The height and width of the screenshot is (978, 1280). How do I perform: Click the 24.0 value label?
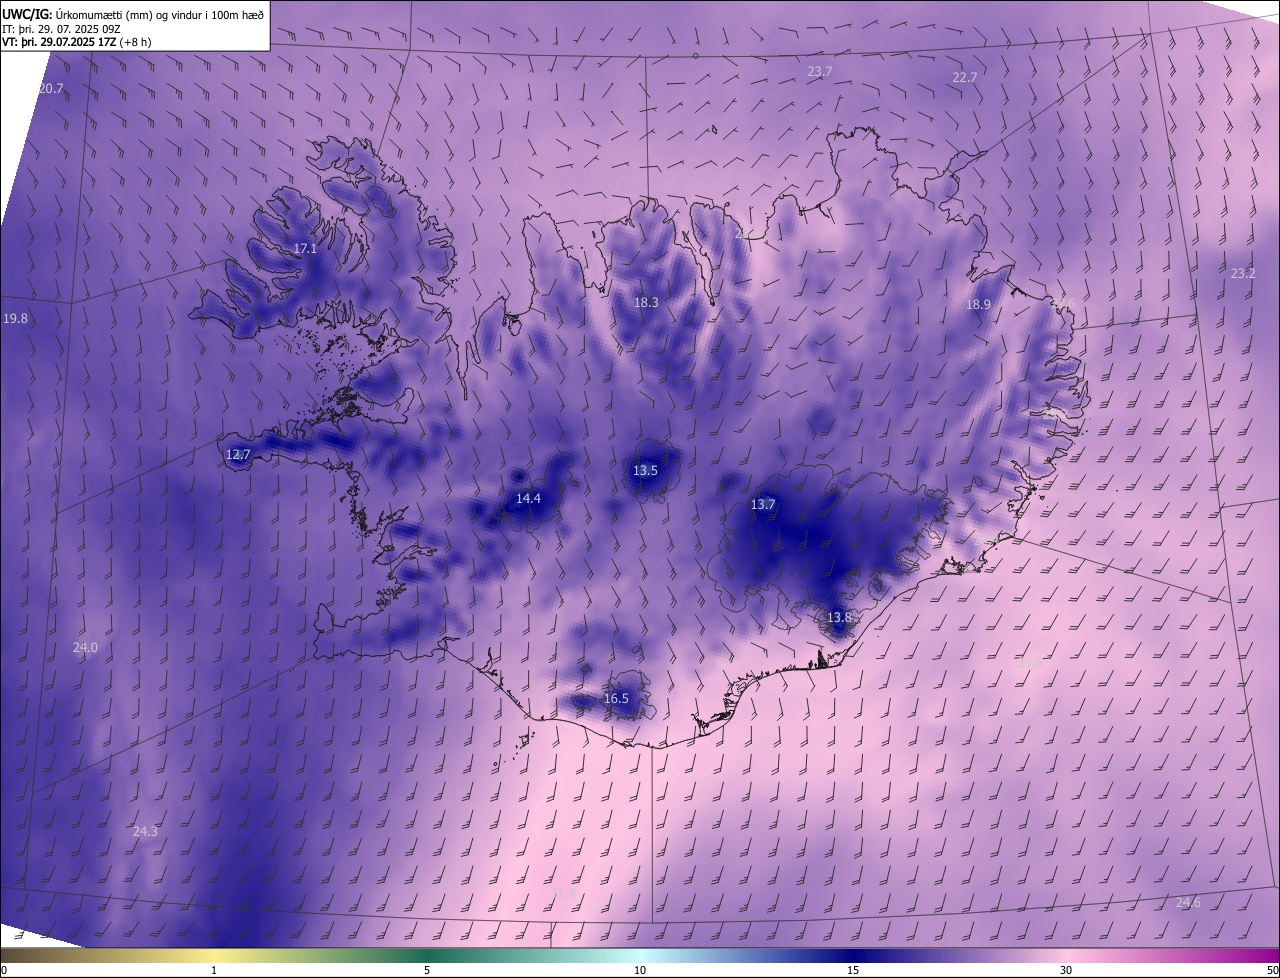85,648
